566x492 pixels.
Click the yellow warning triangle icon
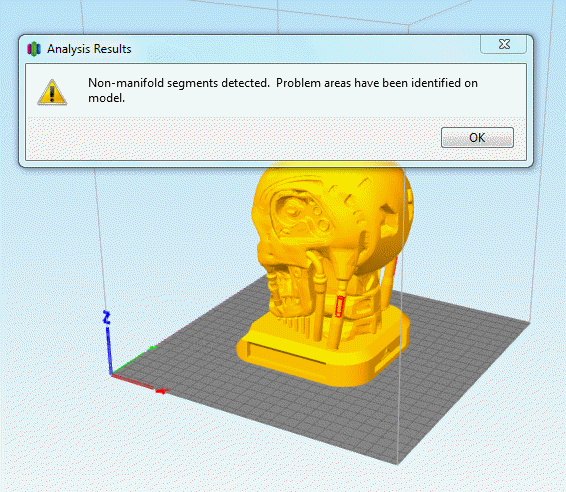tap(52, 92)
